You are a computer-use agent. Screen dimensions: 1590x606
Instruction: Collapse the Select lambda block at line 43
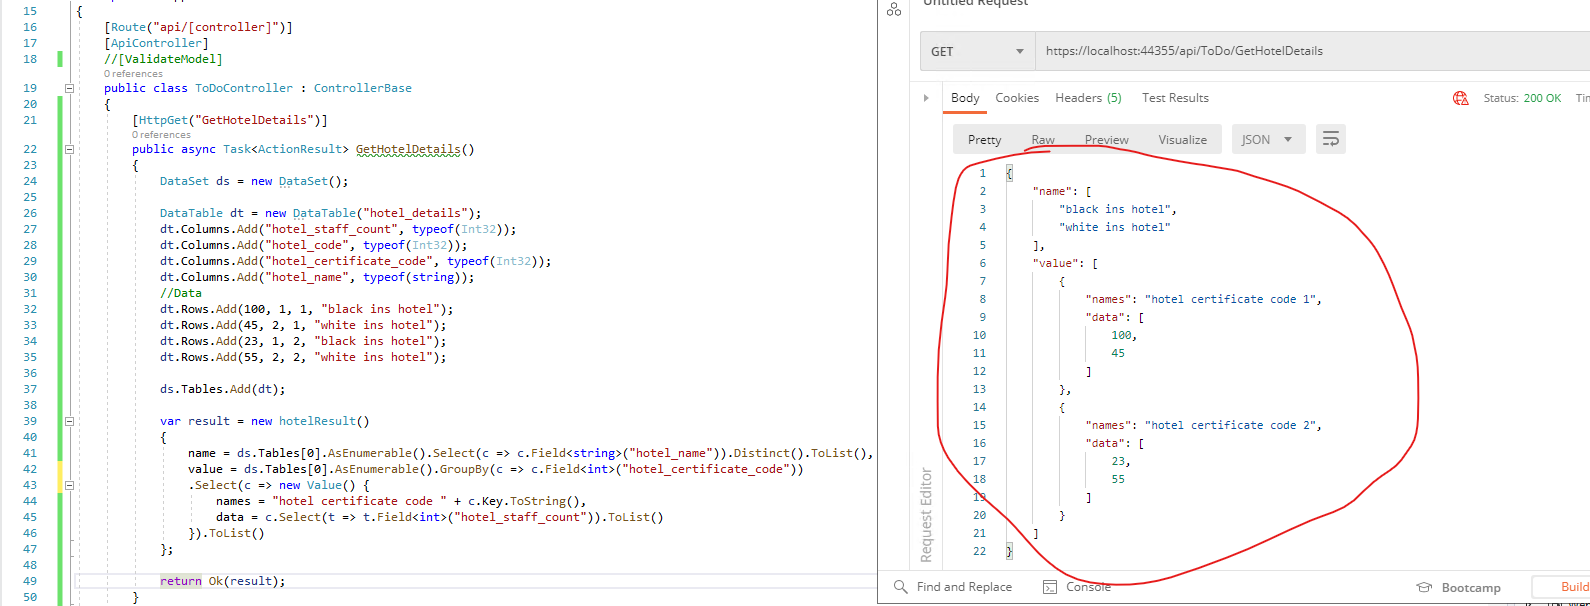point(69,485)
